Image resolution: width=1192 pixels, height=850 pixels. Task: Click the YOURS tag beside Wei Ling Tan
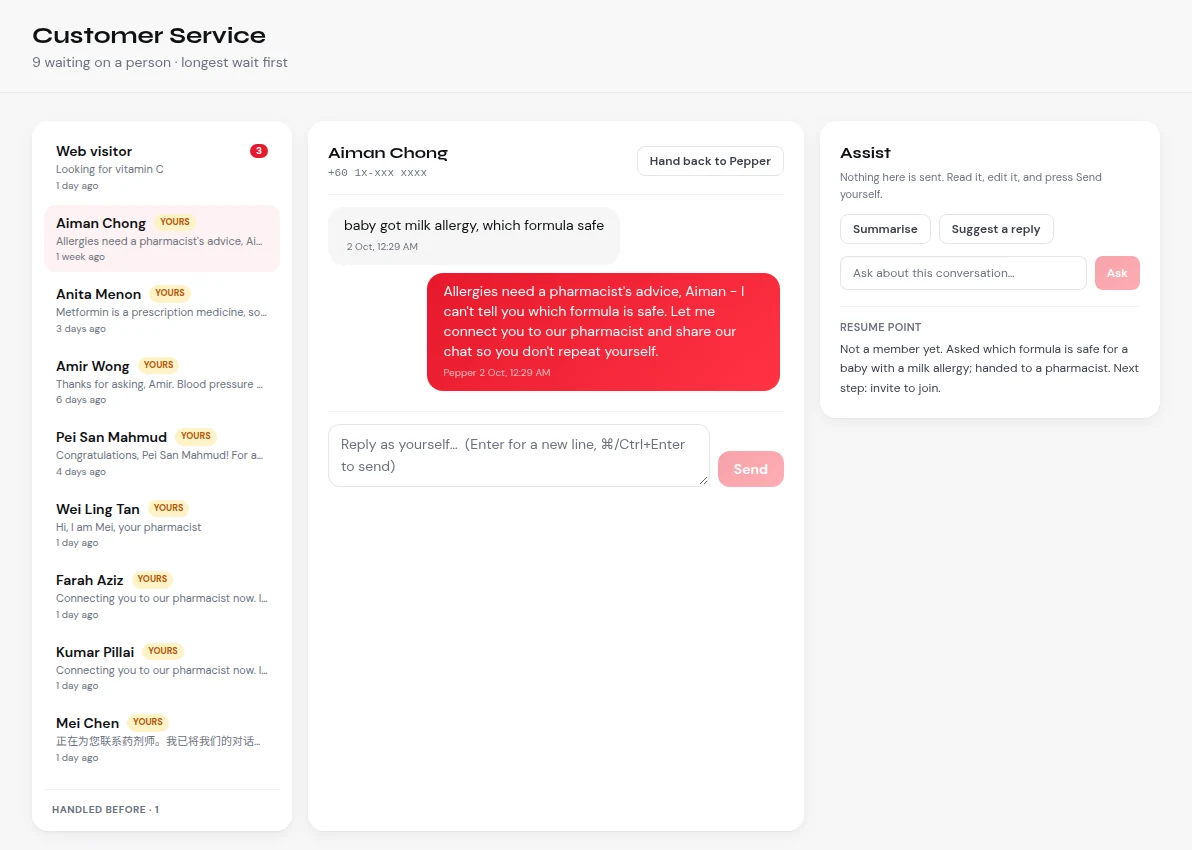(x=168, y=508)
